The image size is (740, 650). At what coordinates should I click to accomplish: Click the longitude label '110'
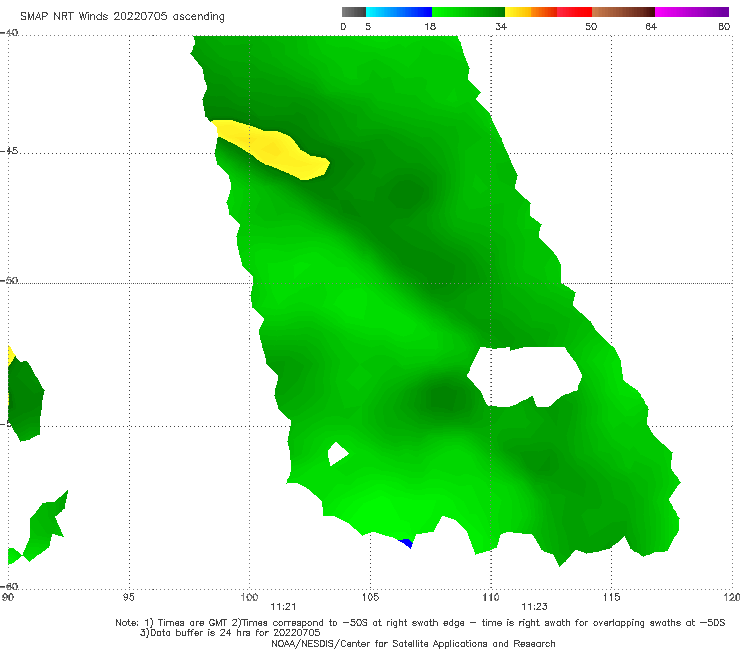coord(491,598)
